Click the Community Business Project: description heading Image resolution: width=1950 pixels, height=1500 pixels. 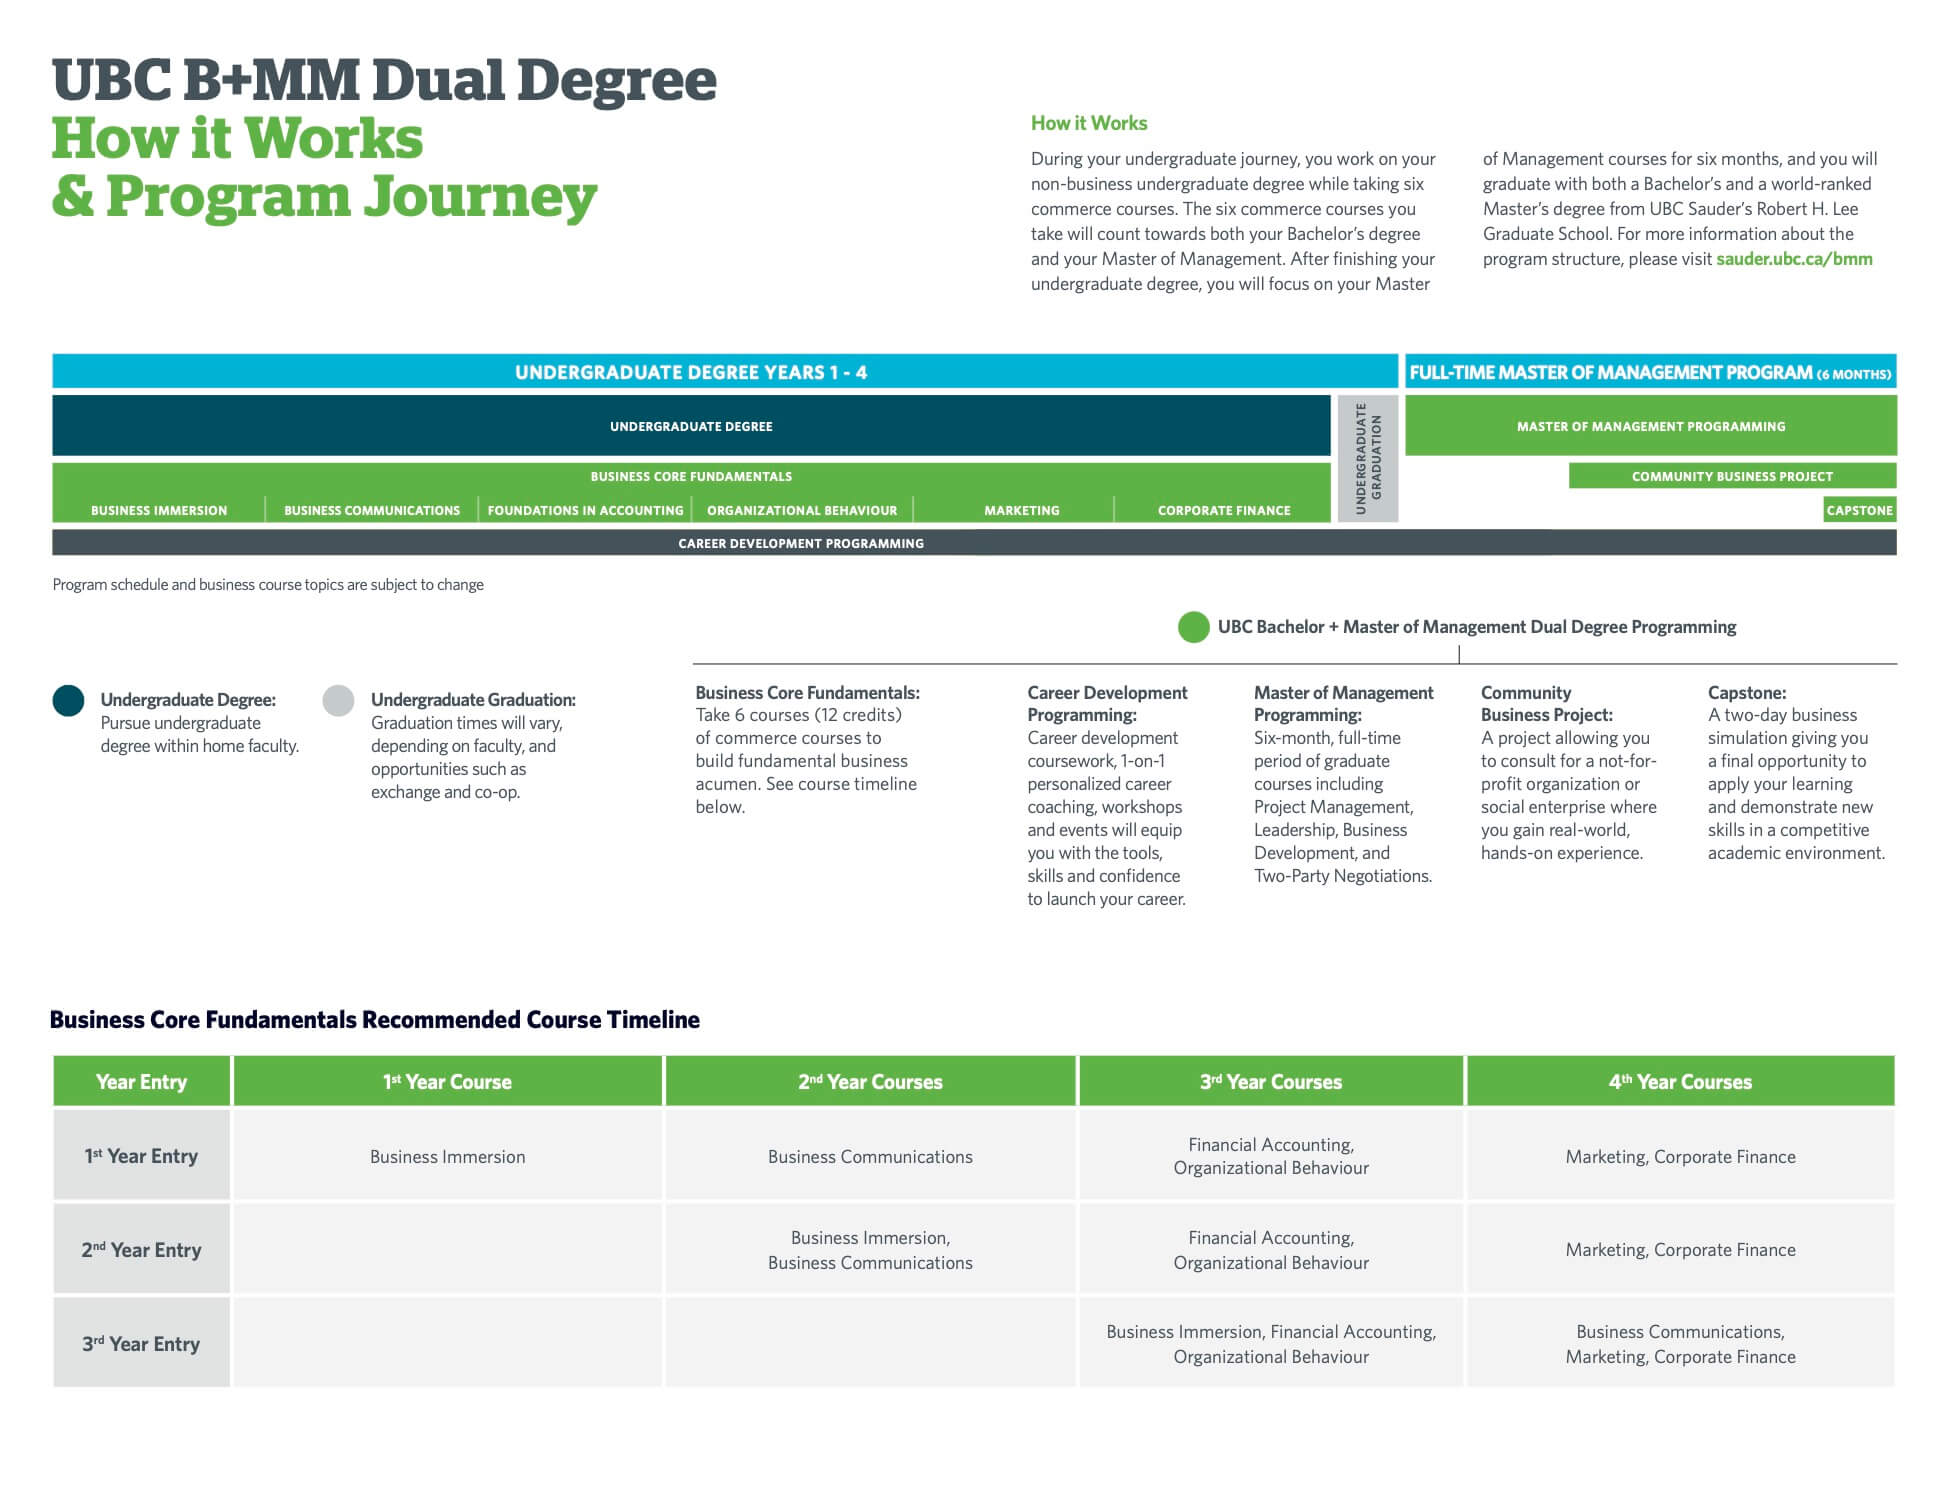tap(1546, 704)
